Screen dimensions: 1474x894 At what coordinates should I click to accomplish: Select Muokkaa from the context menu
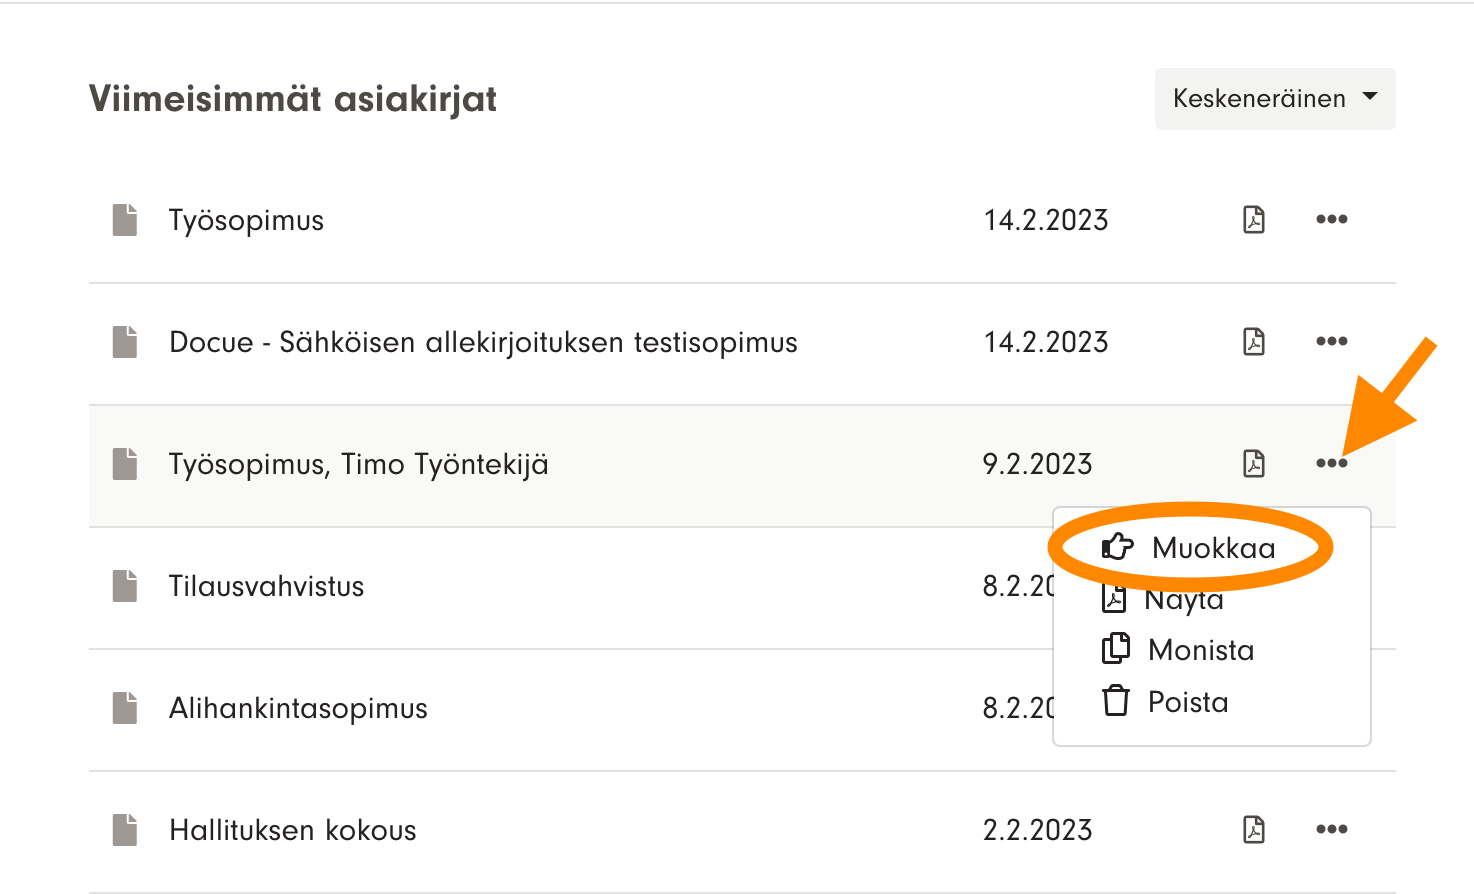click(x=1212, y=548)
